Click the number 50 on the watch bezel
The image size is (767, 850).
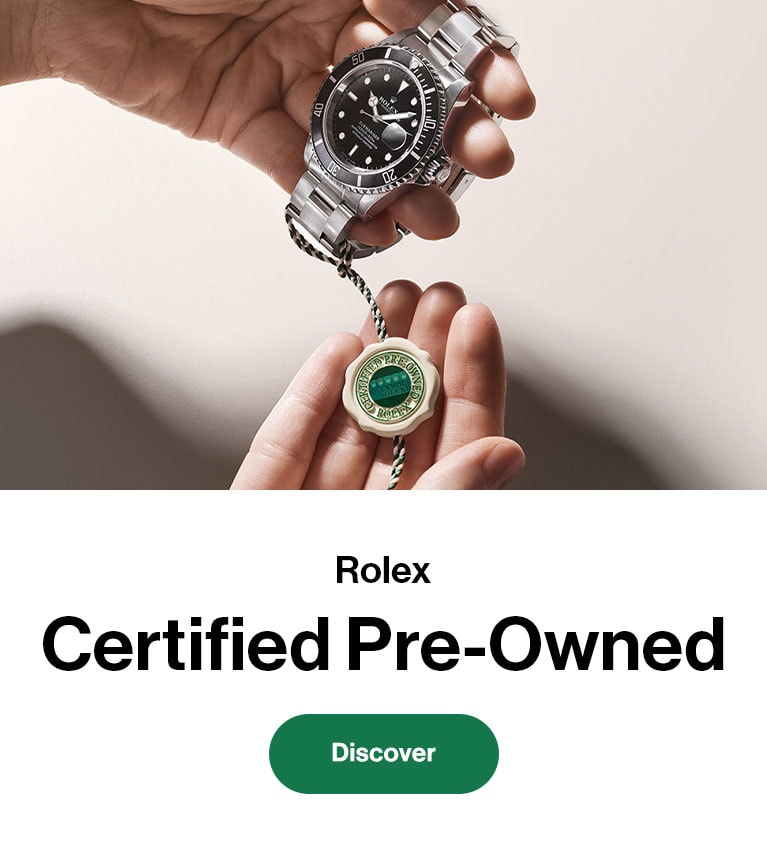(x=358, y=59)
